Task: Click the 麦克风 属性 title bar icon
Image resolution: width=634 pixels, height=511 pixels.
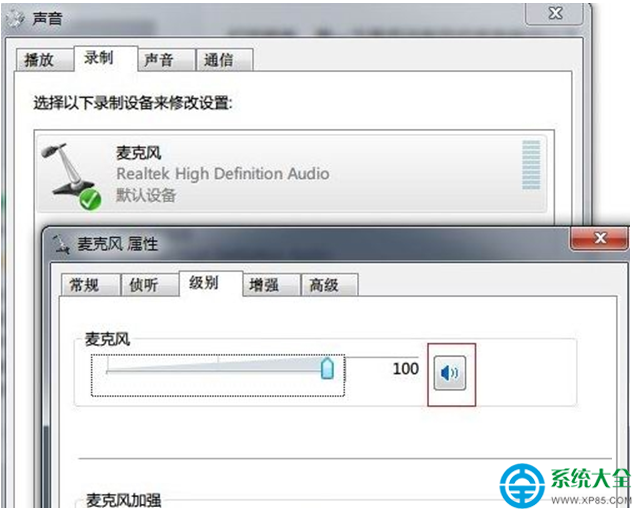Action: click(x=61, y=245)
